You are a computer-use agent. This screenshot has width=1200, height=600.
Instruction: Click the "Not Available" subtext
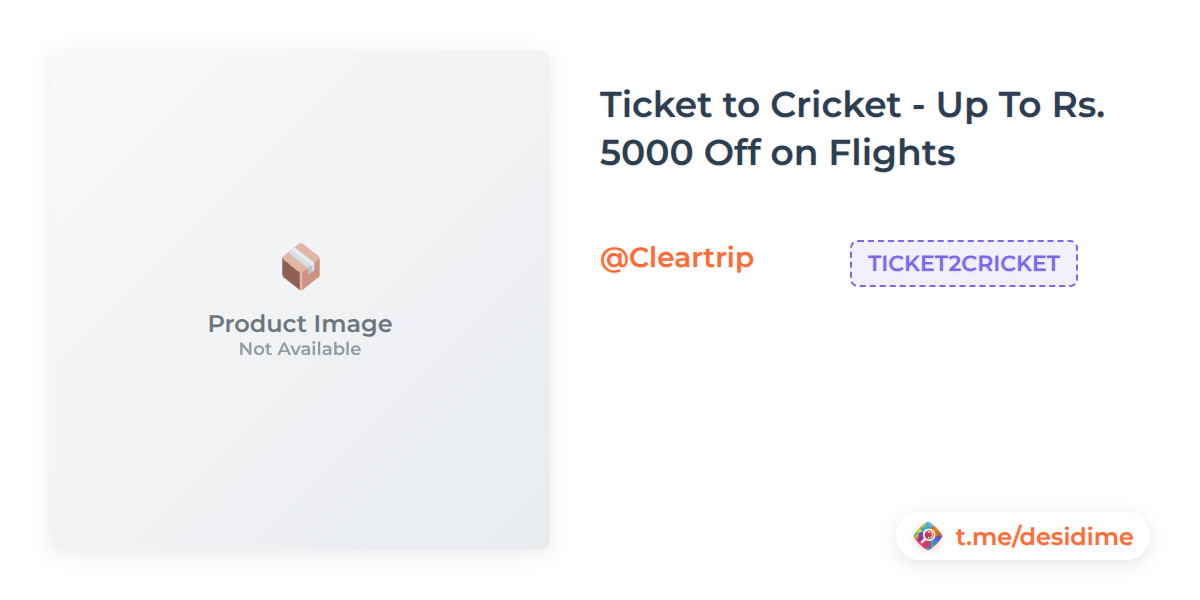[300, 349]
